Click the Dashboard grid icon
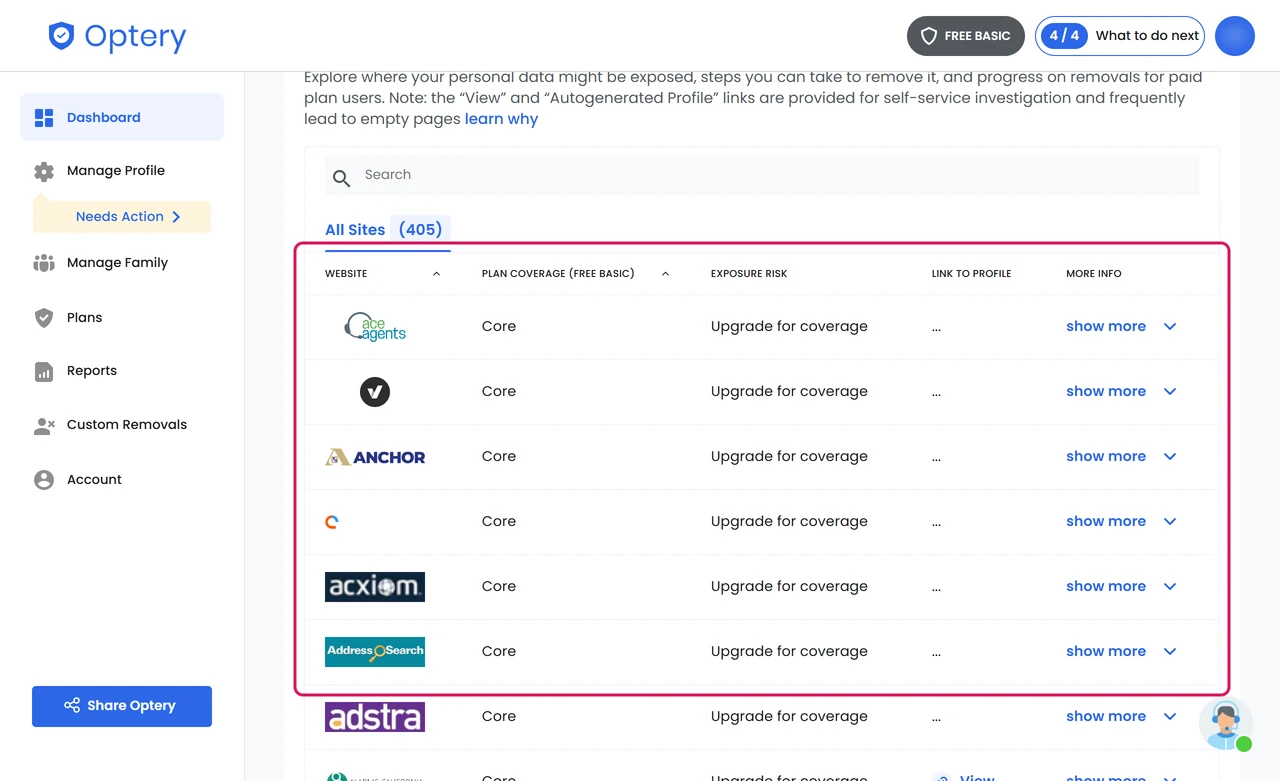This screenshot has height=781, width=1280. (44, 118)
